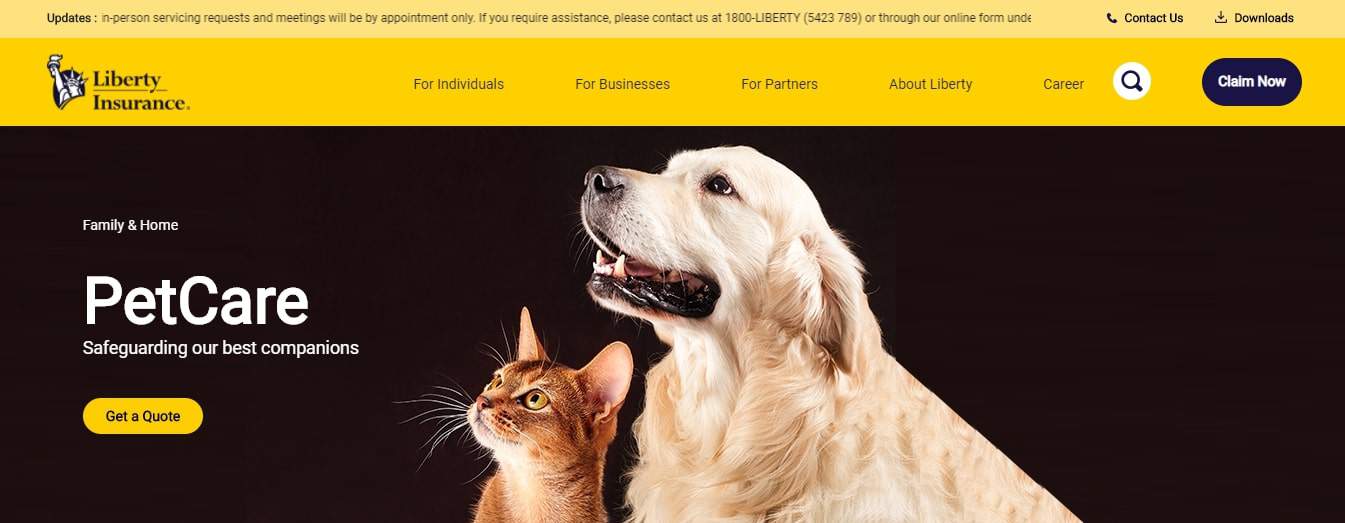Screen dimensions: 1345x523
Task: Open the For Individuals menu
Action: (459, 84)
